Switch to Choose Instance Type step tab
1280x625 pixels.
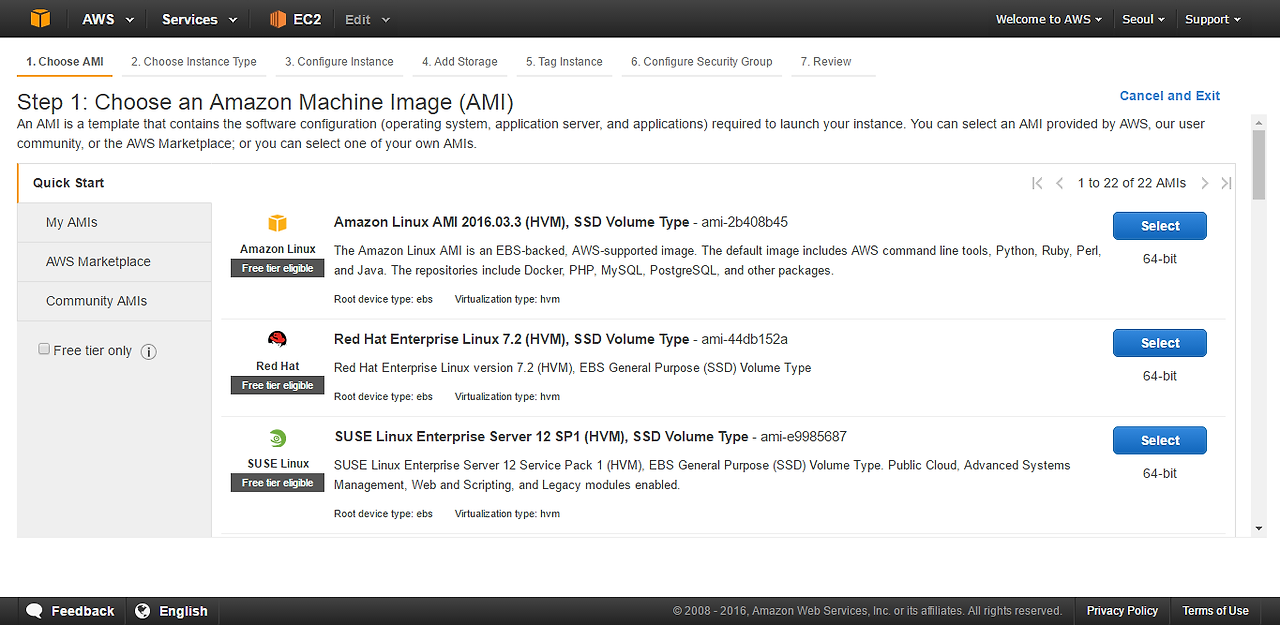point(194,62)
